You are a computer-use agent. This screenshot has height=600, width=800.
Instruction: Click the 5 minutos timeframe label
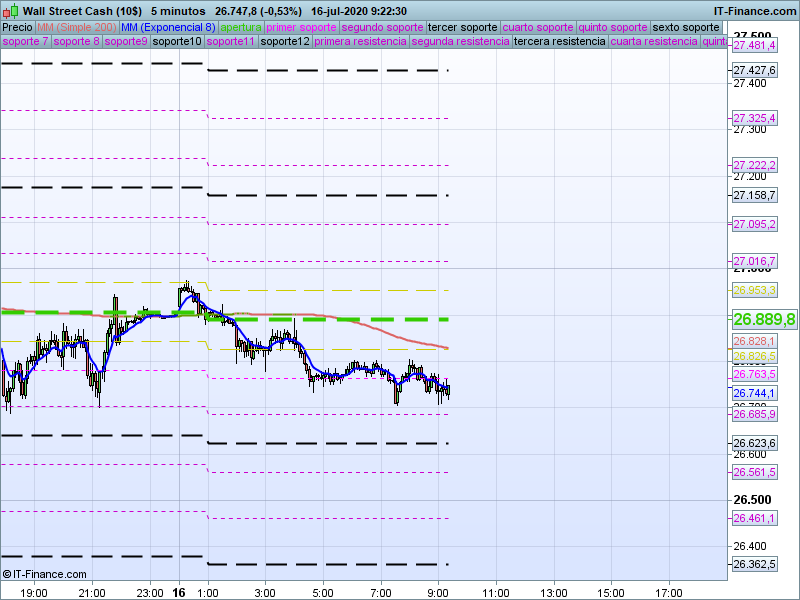[x=178, y=10]
